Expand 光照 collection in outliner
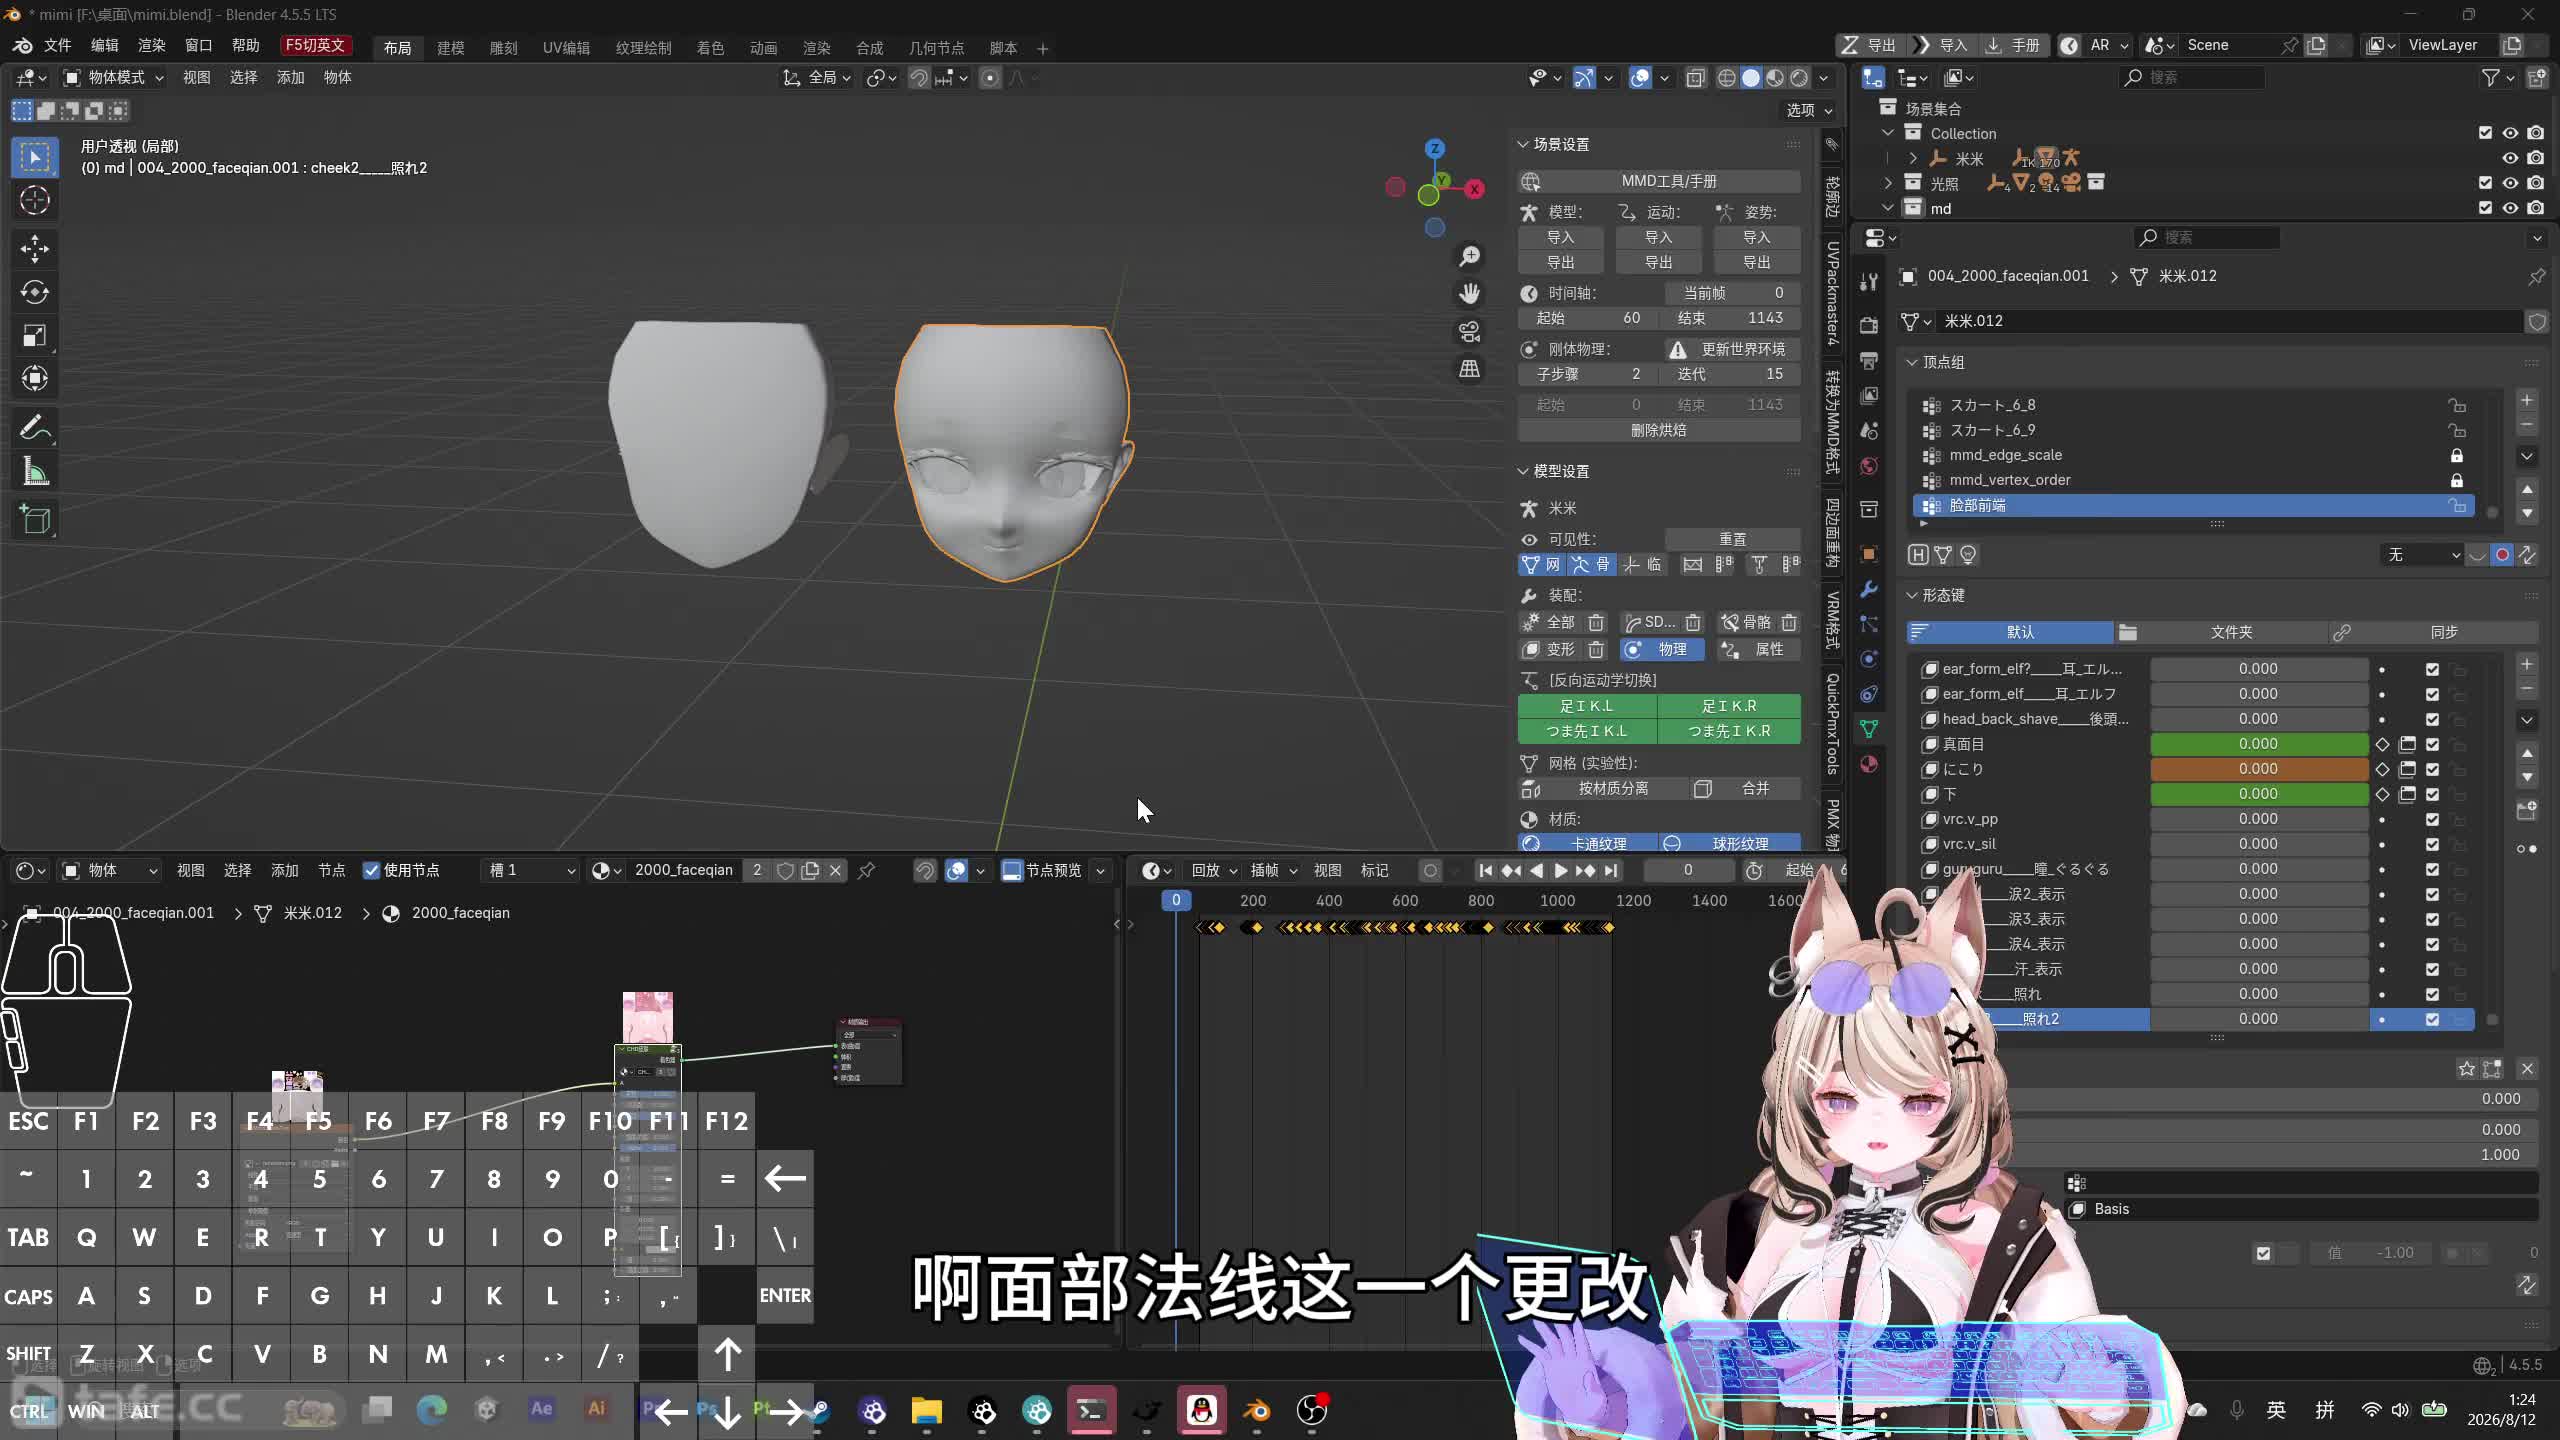 coord(1888,183)
